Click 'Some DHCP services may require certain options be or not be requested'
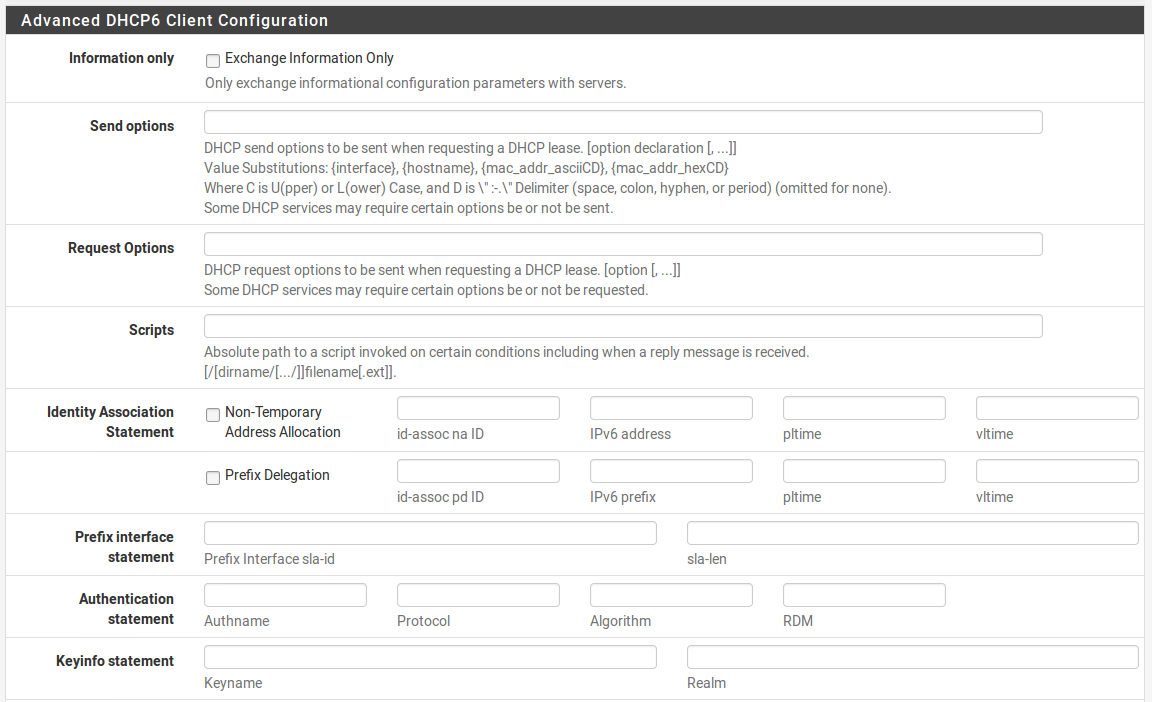This screenshot has width=1152, height=702. (x=426, y=290)
